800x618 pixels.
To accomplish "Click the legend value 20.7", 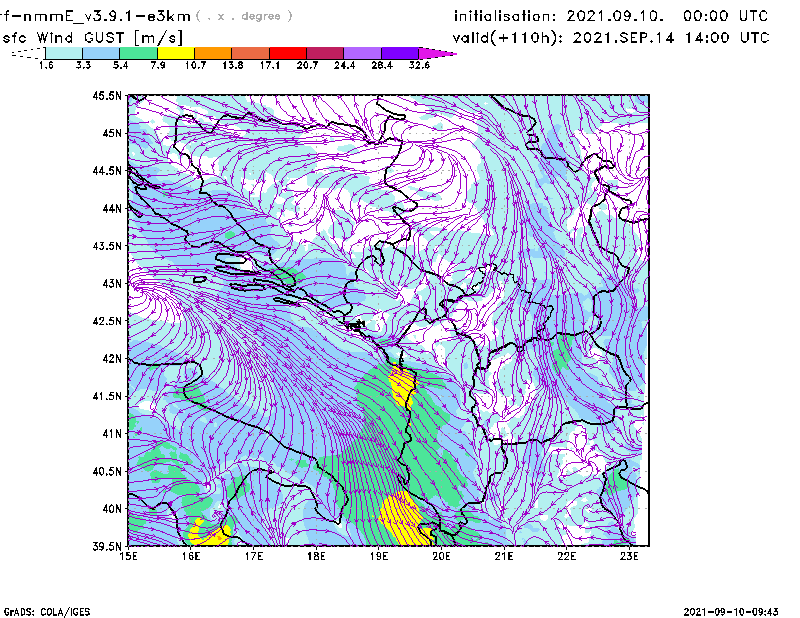I will (x=307, y=65).
